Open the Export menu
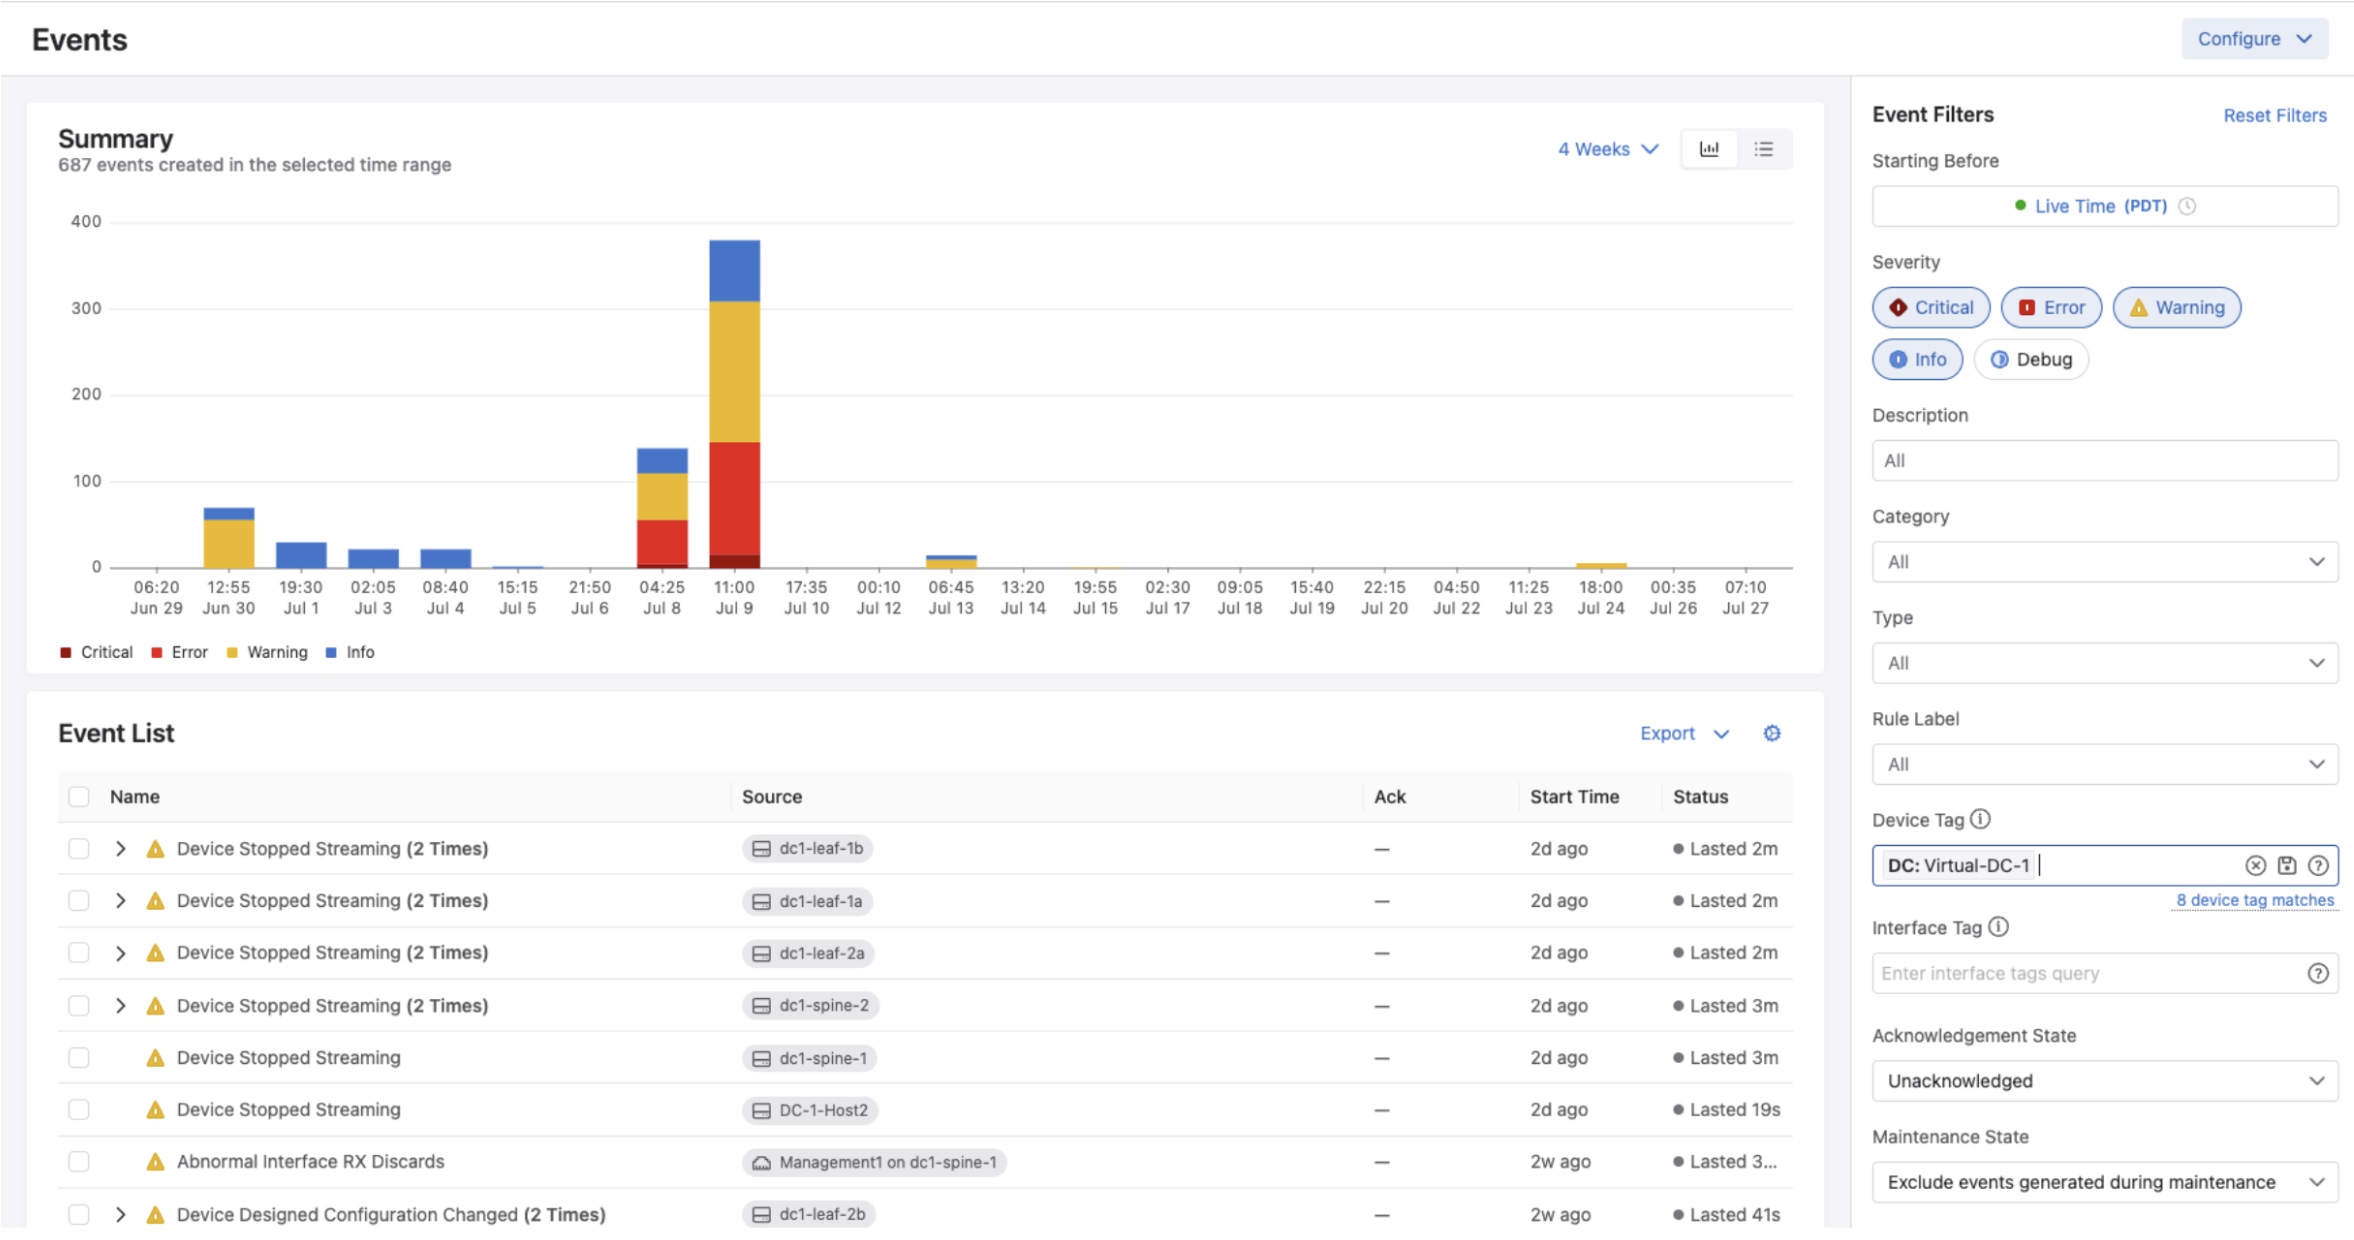 point(1684,733)
